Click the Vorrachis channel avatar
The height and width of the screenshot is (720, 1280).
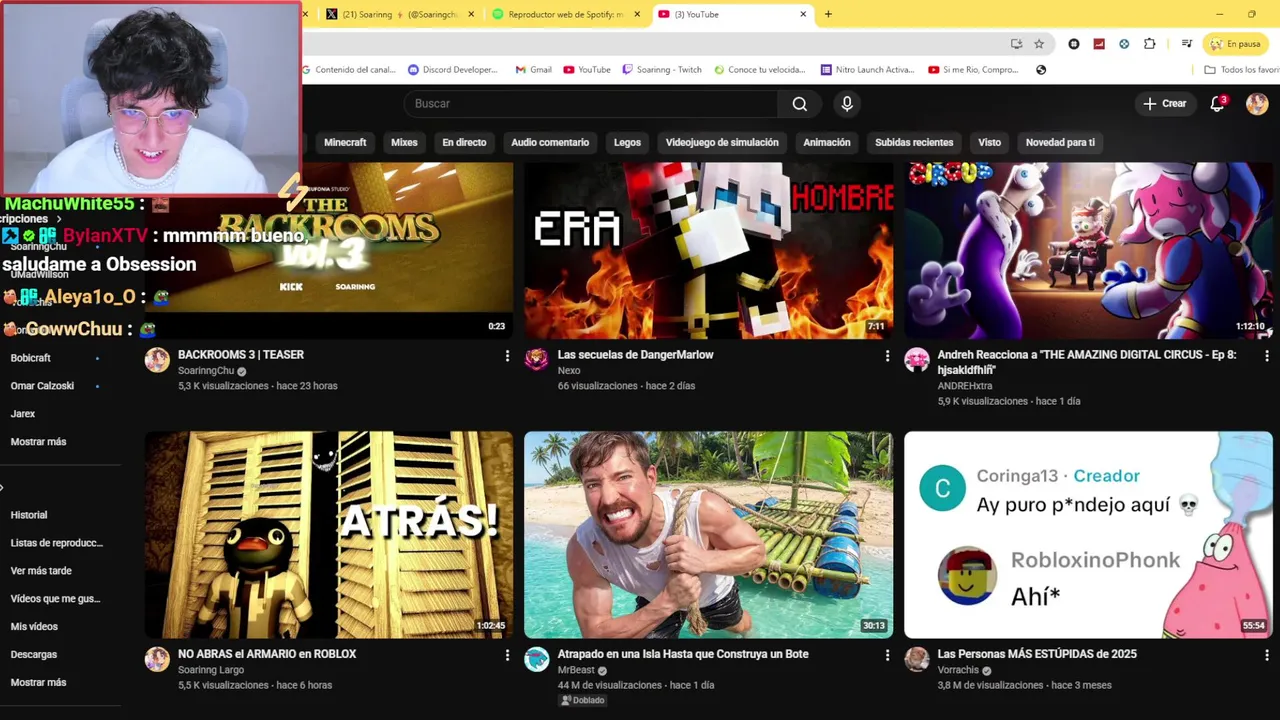pyautogui.click(x=917, y=659)
